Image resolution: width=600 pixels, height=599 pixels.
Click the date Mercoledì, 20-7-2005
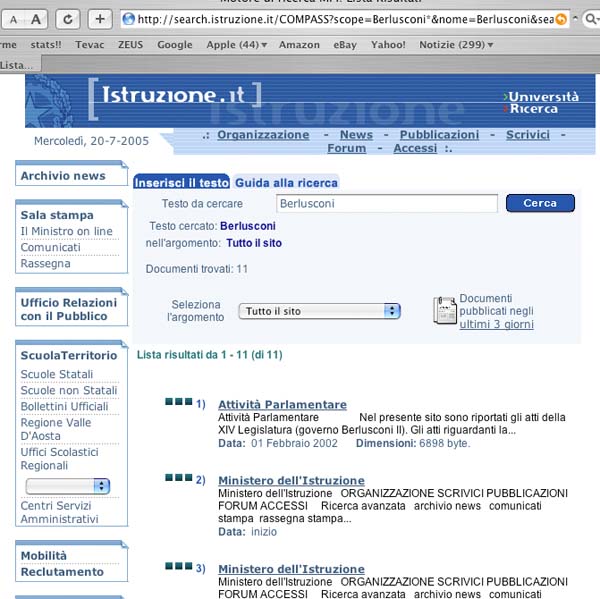click(91, 141)
